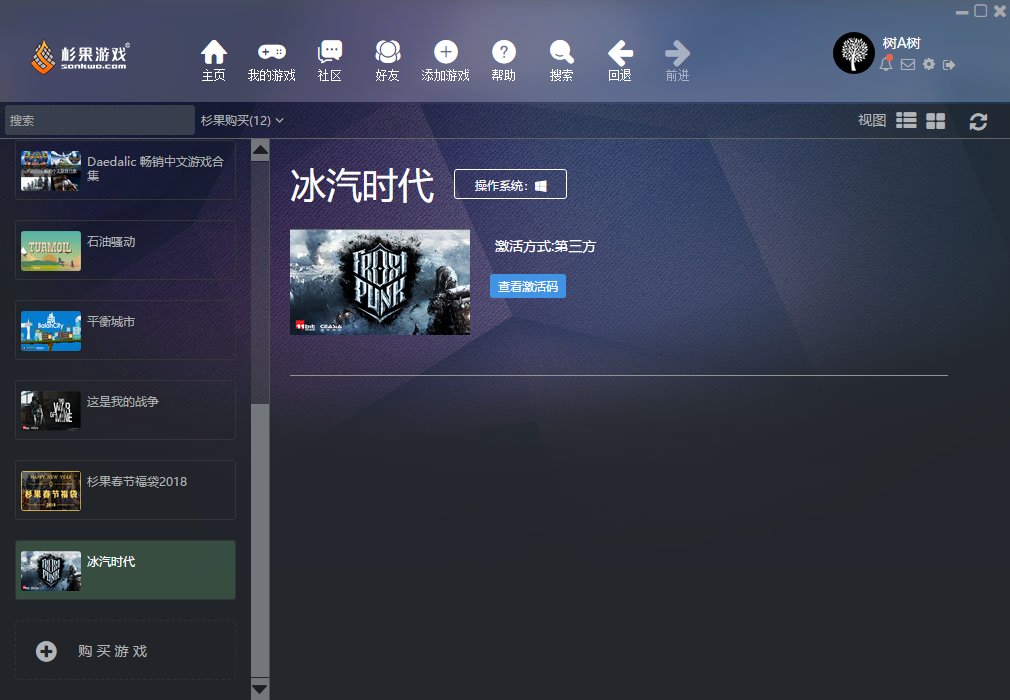The height and width of the screenshot is (700, 1010).
Task: Click the 查看激活码 button
Action: [528, 286]
